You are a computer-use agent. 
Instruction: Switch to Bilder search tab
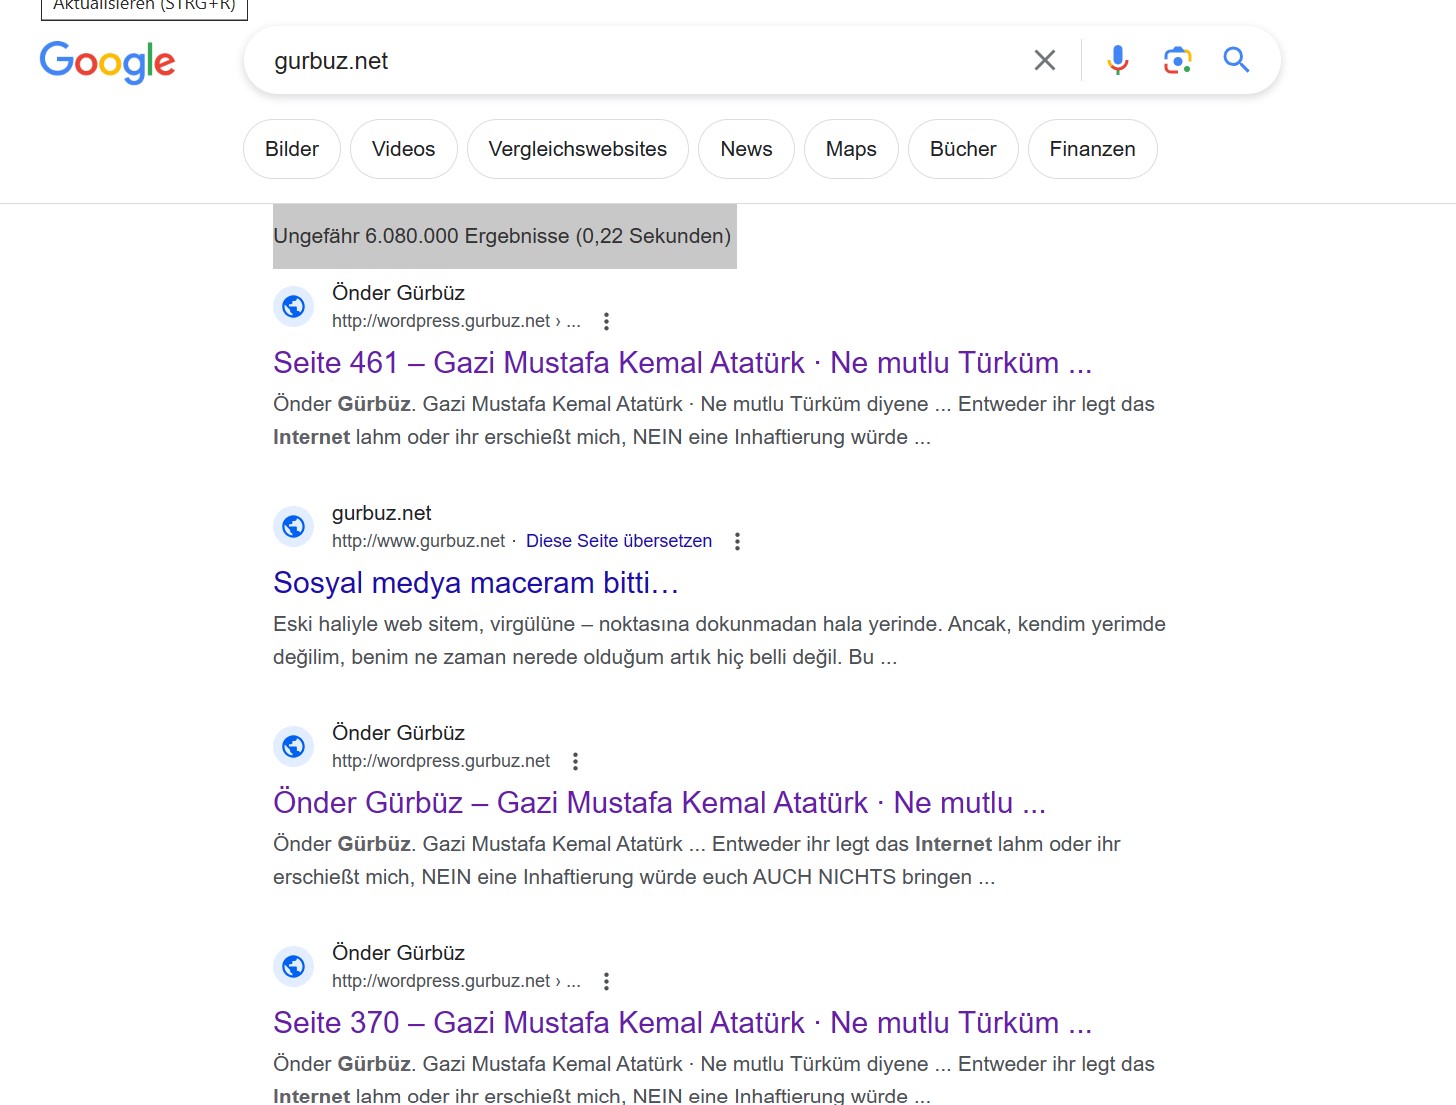pyautogui.click(x=292, y=149)
